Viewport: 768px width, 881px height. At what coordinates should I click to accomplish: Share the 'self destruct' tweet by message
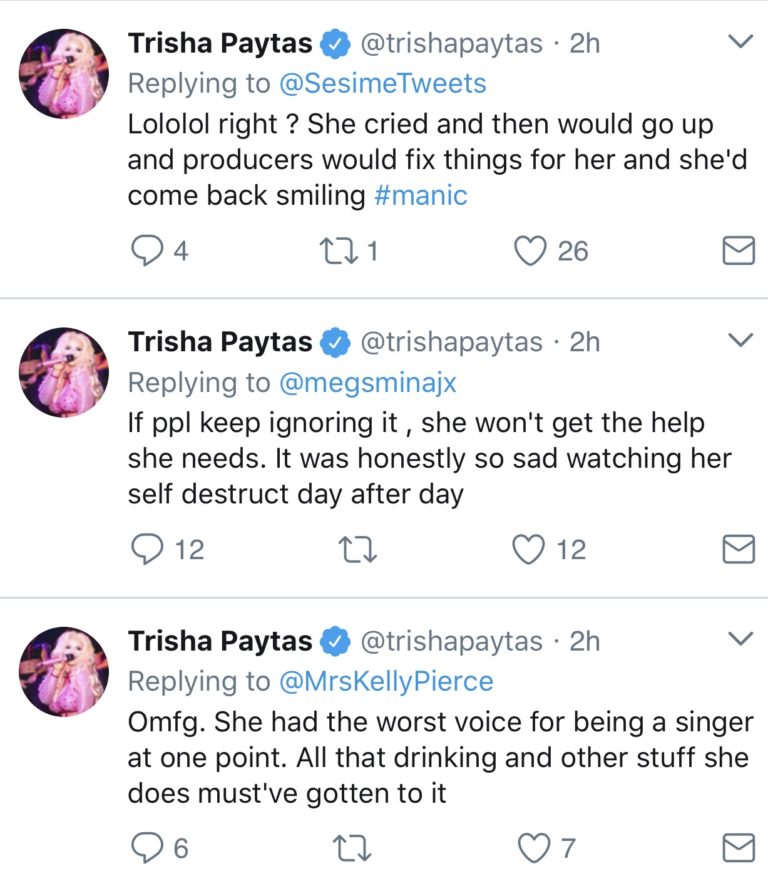coord(738,549)
